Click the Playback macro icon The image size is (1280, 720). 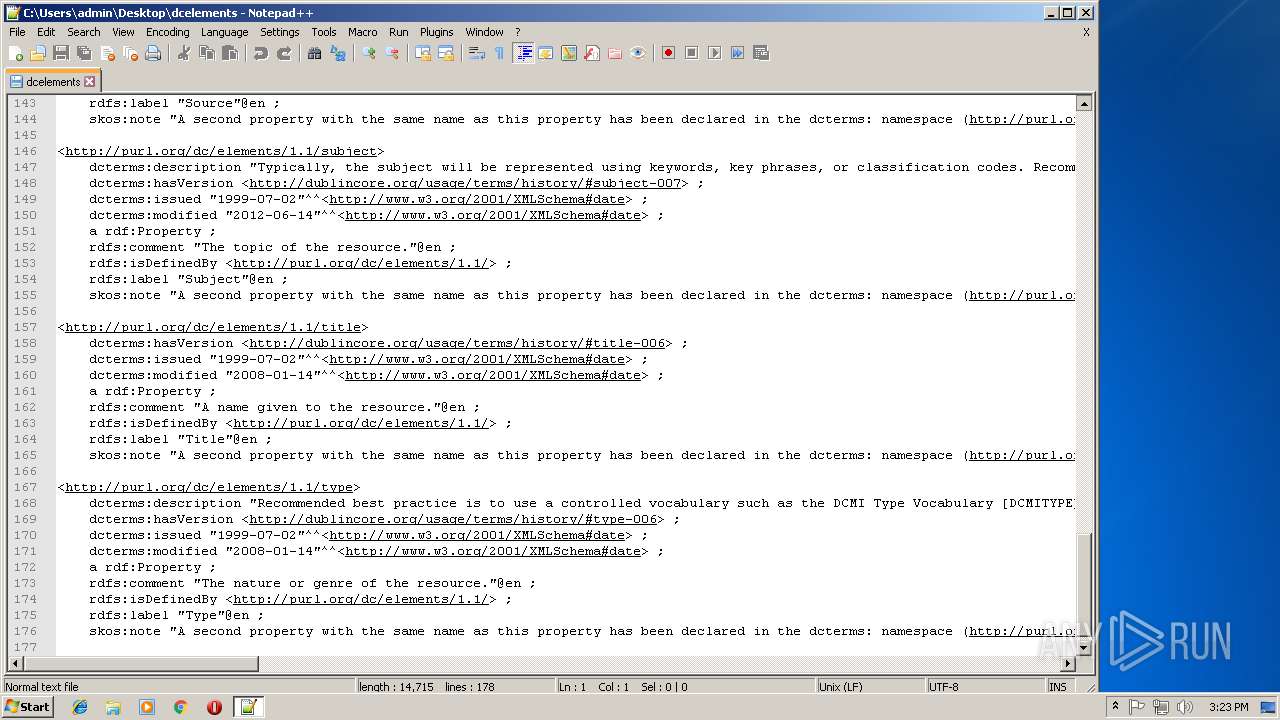(714, 53)
